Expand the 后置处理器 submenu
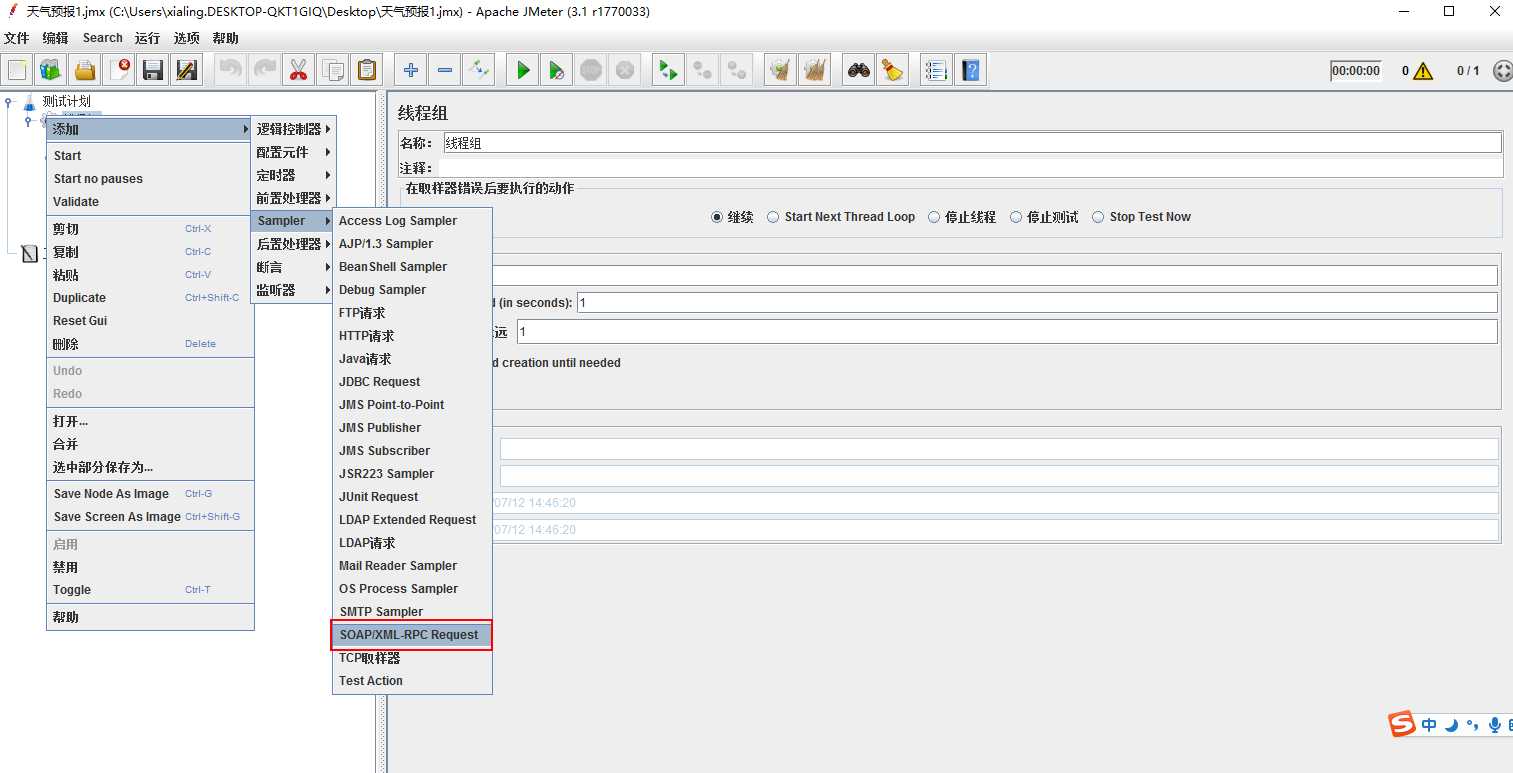This screenshot has width=1513, height=773. tap(293, 244)
